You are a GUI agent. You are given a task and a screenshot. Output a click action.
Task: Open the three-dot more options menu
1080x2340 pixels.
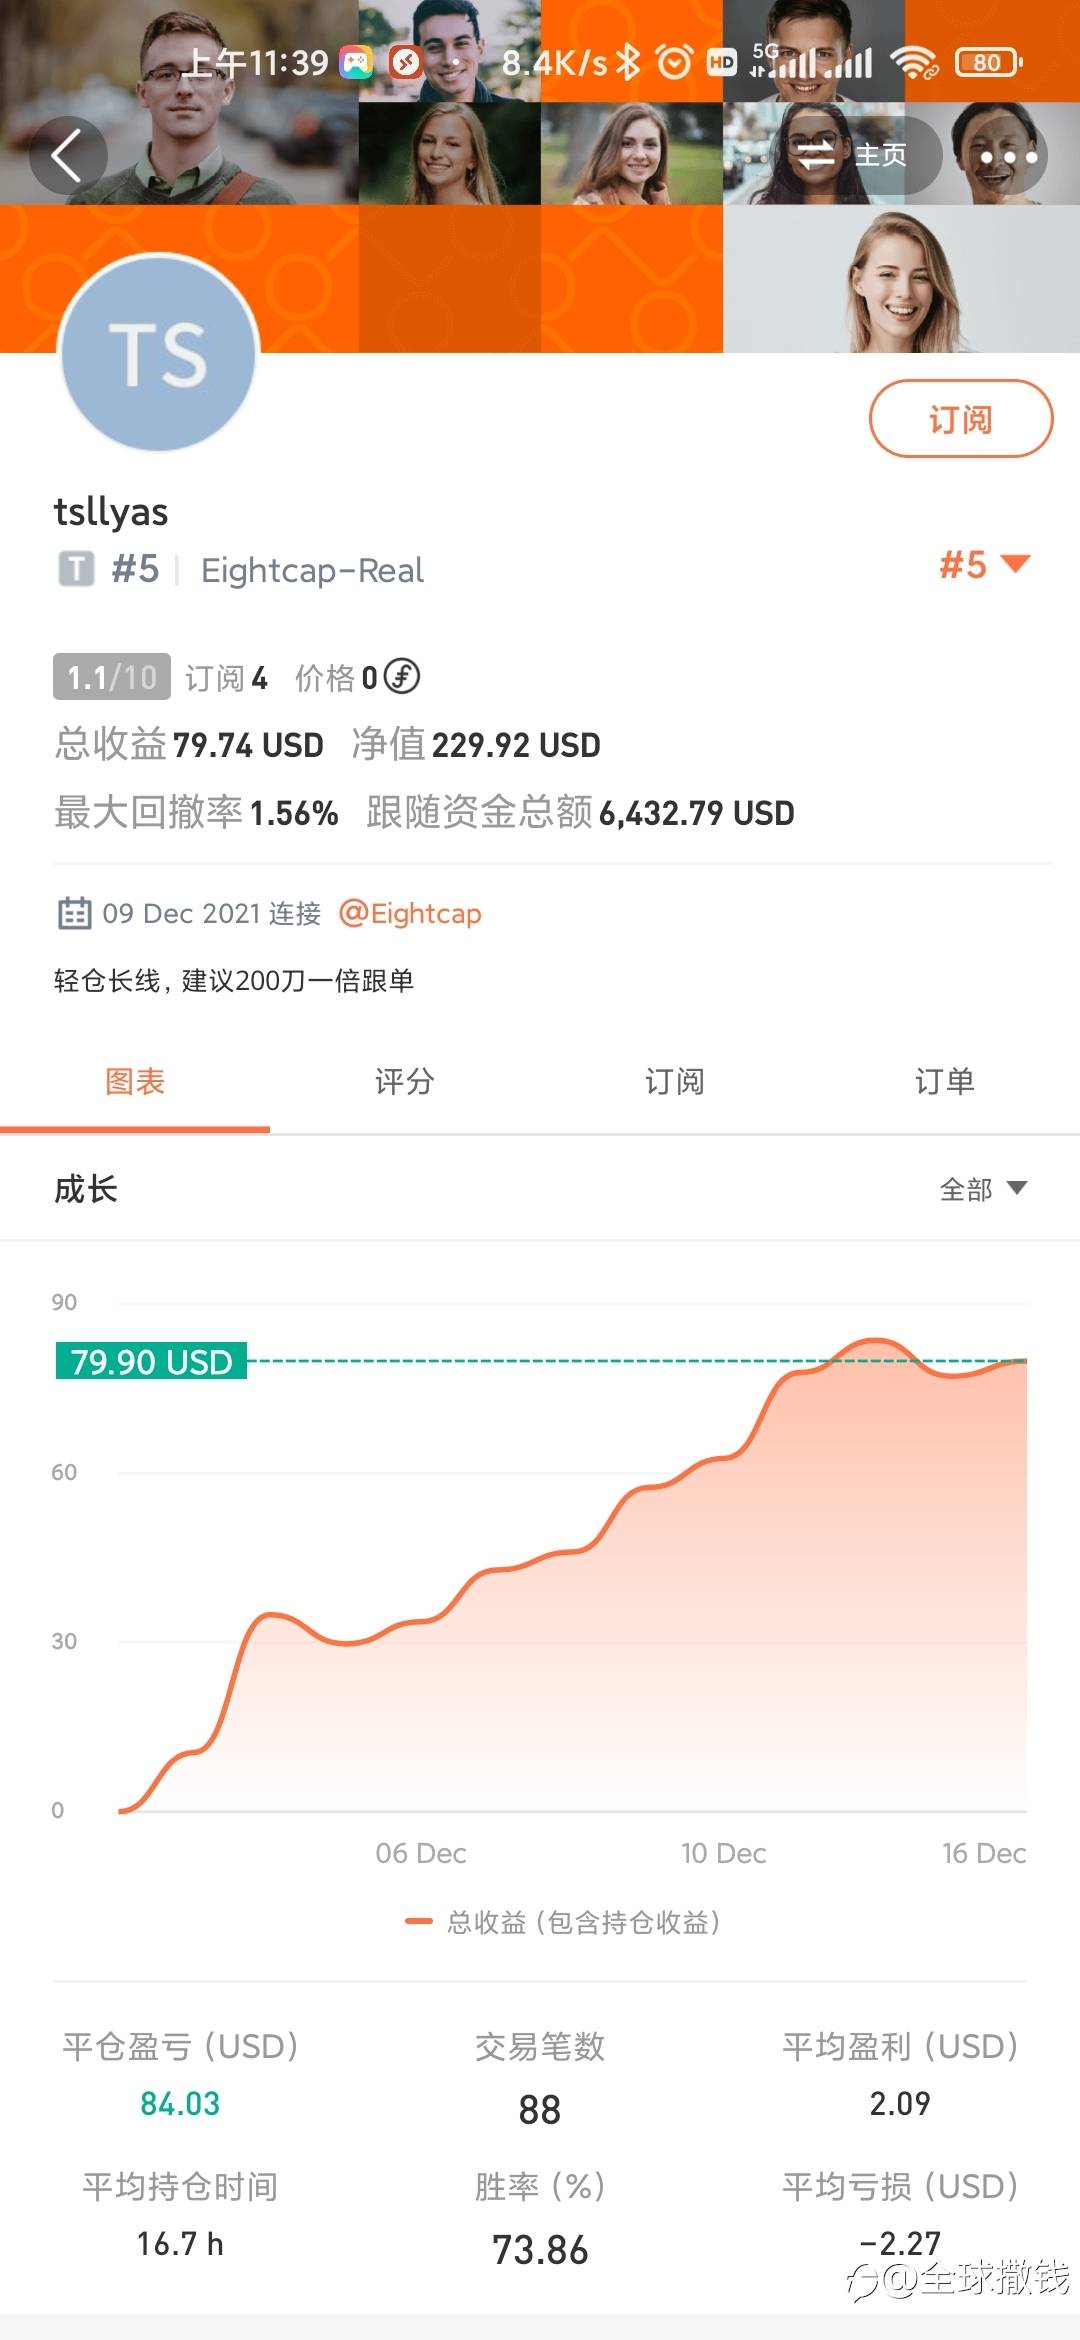[x=1008, y=157]
